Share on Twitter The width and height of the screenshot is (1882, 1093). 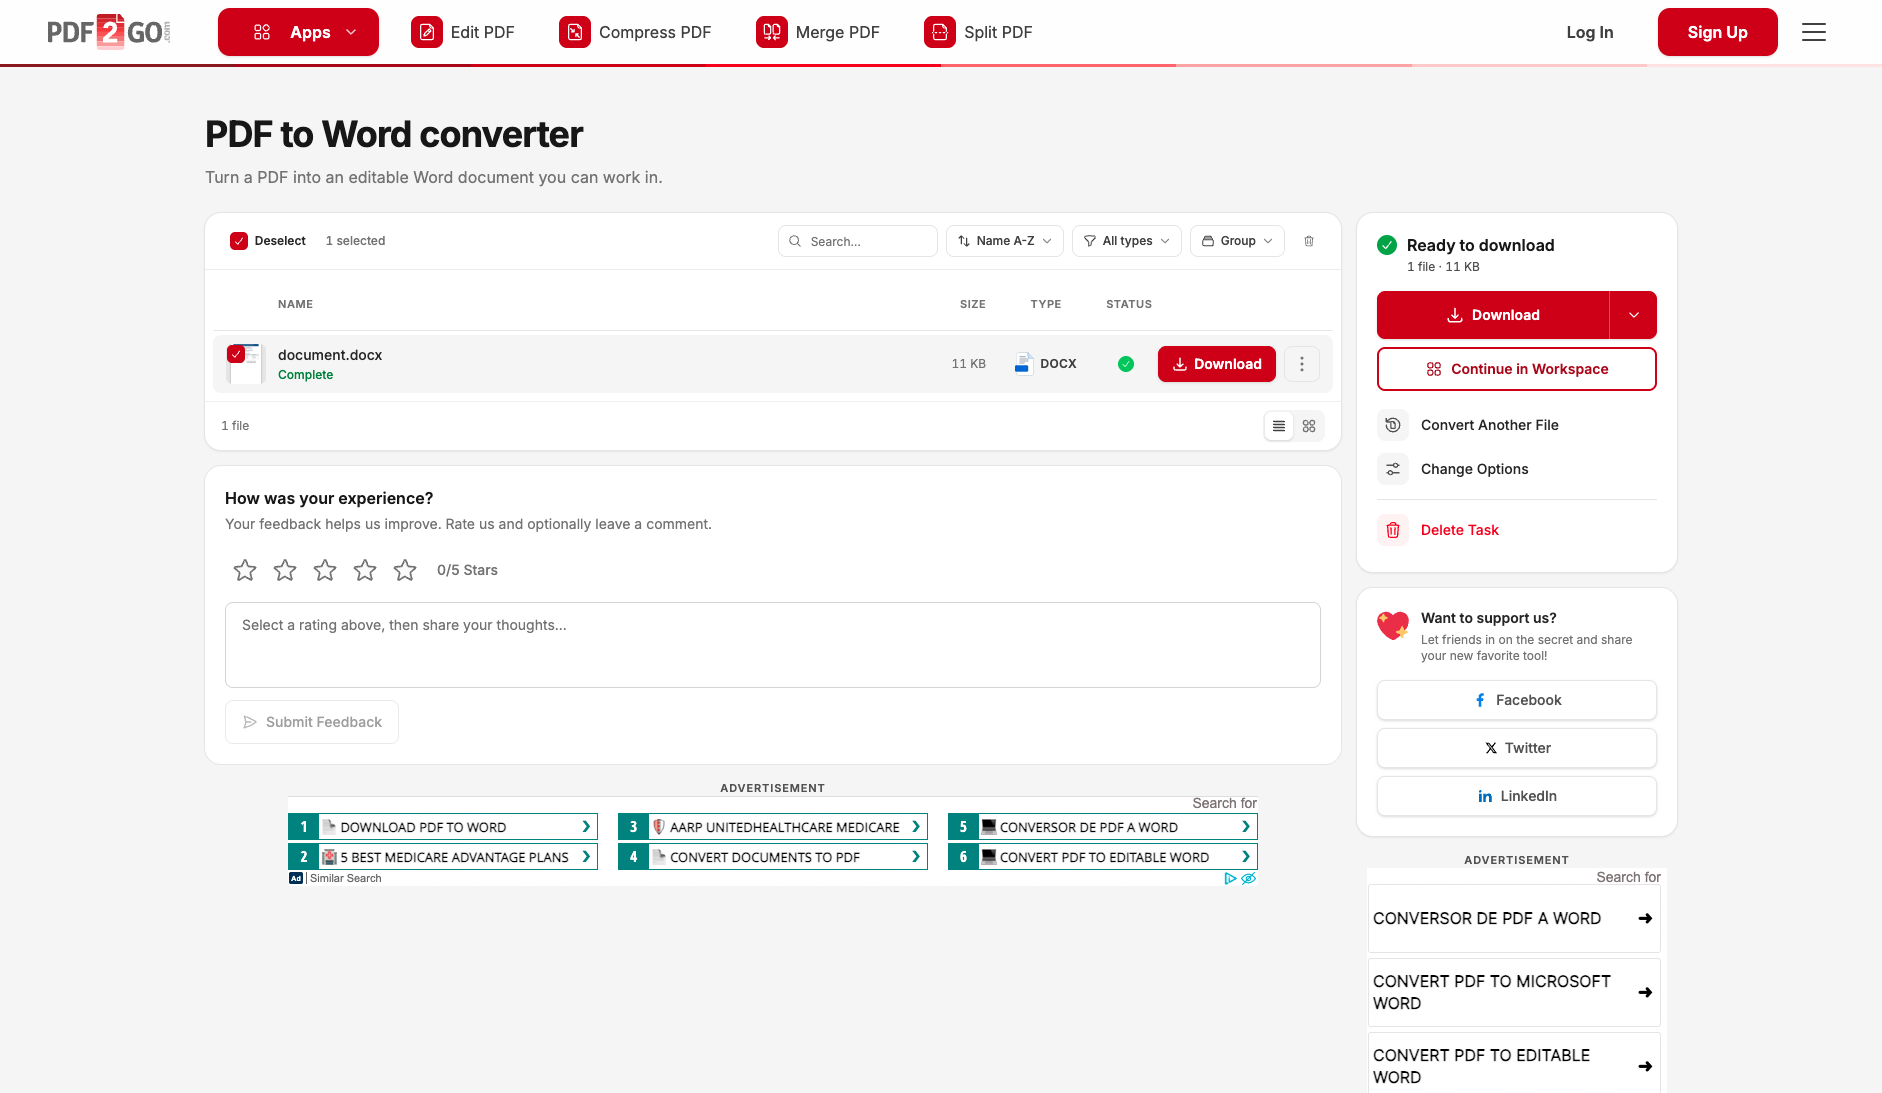click(1517, 748)
